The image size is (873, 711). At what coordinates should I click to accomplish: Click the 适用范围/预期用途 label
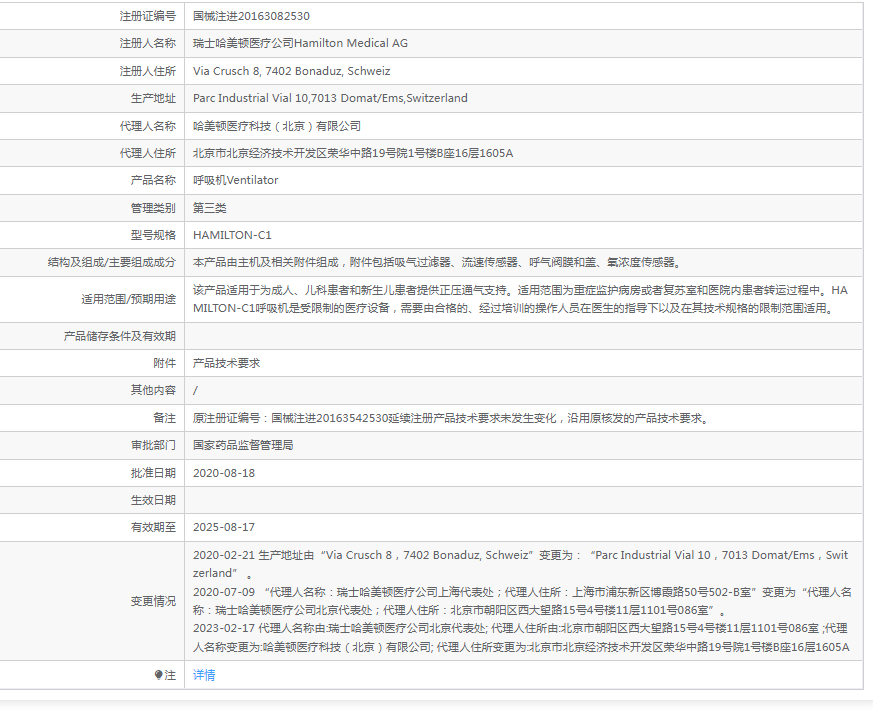pos(128,299)
